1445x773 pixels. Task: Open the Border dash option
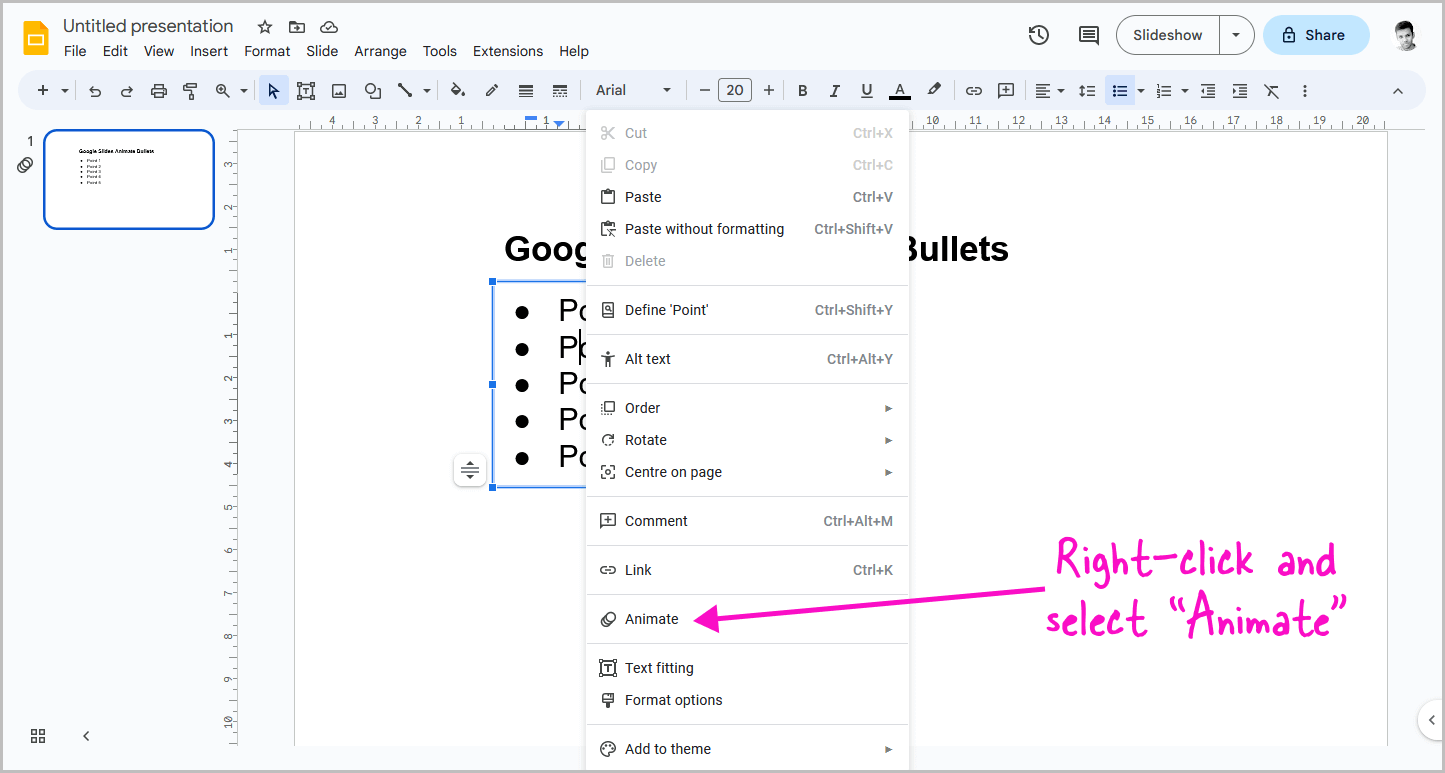(560, 91)
